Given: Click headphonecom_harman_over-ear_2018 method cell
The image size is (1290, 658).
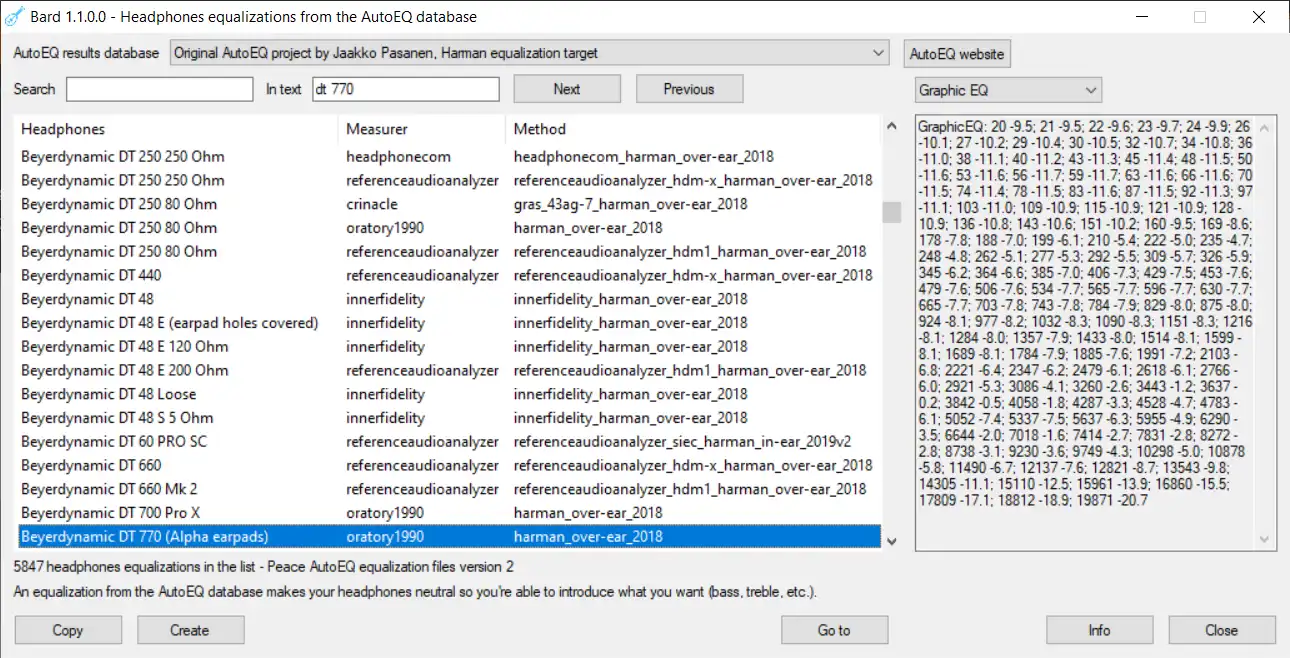Looking at the screenshot, I should click(x=643, y=156).
